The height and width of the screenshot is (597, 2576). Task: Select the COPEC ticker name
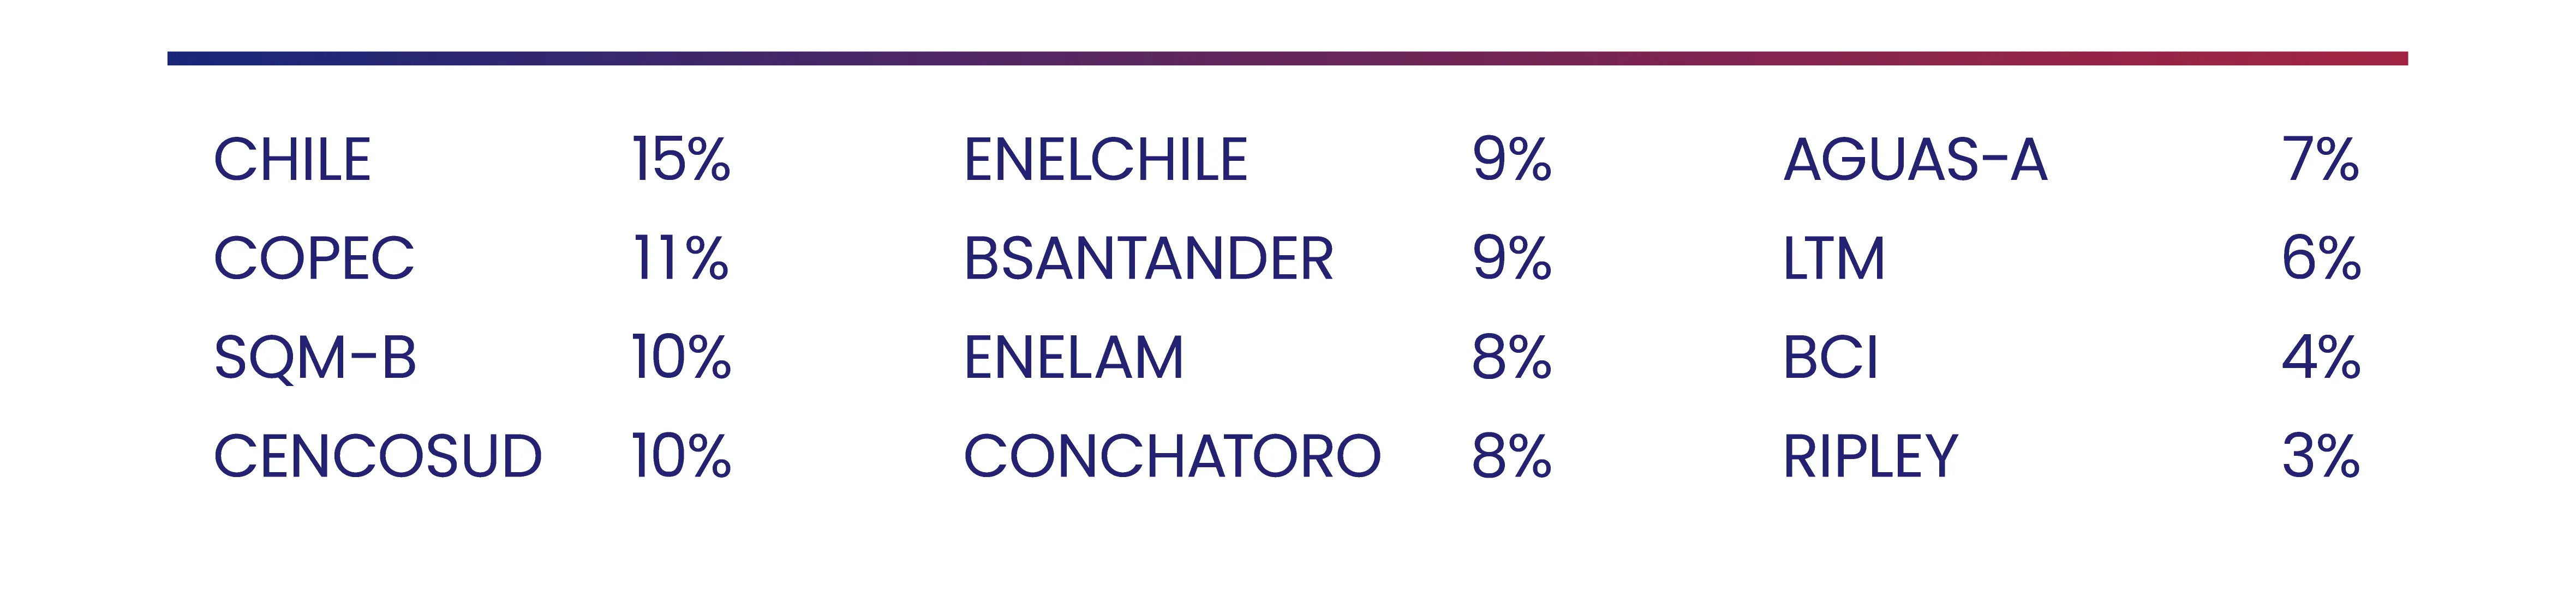(314, 259)
